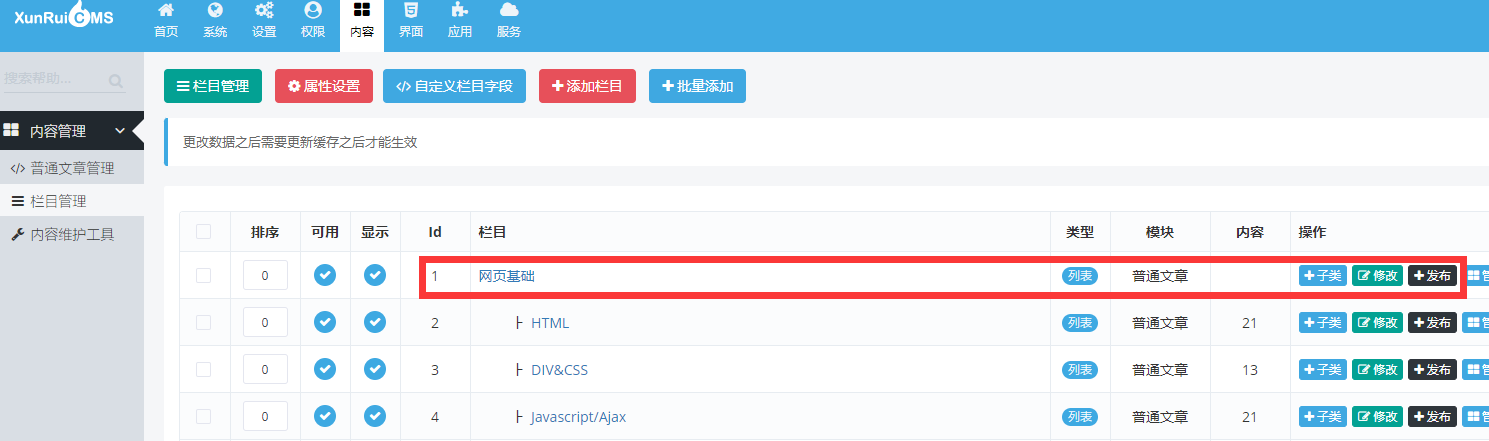Screen dimensions: 1489x441
Task: Open the 首页 home icon in top navigation
Action: 166,12
